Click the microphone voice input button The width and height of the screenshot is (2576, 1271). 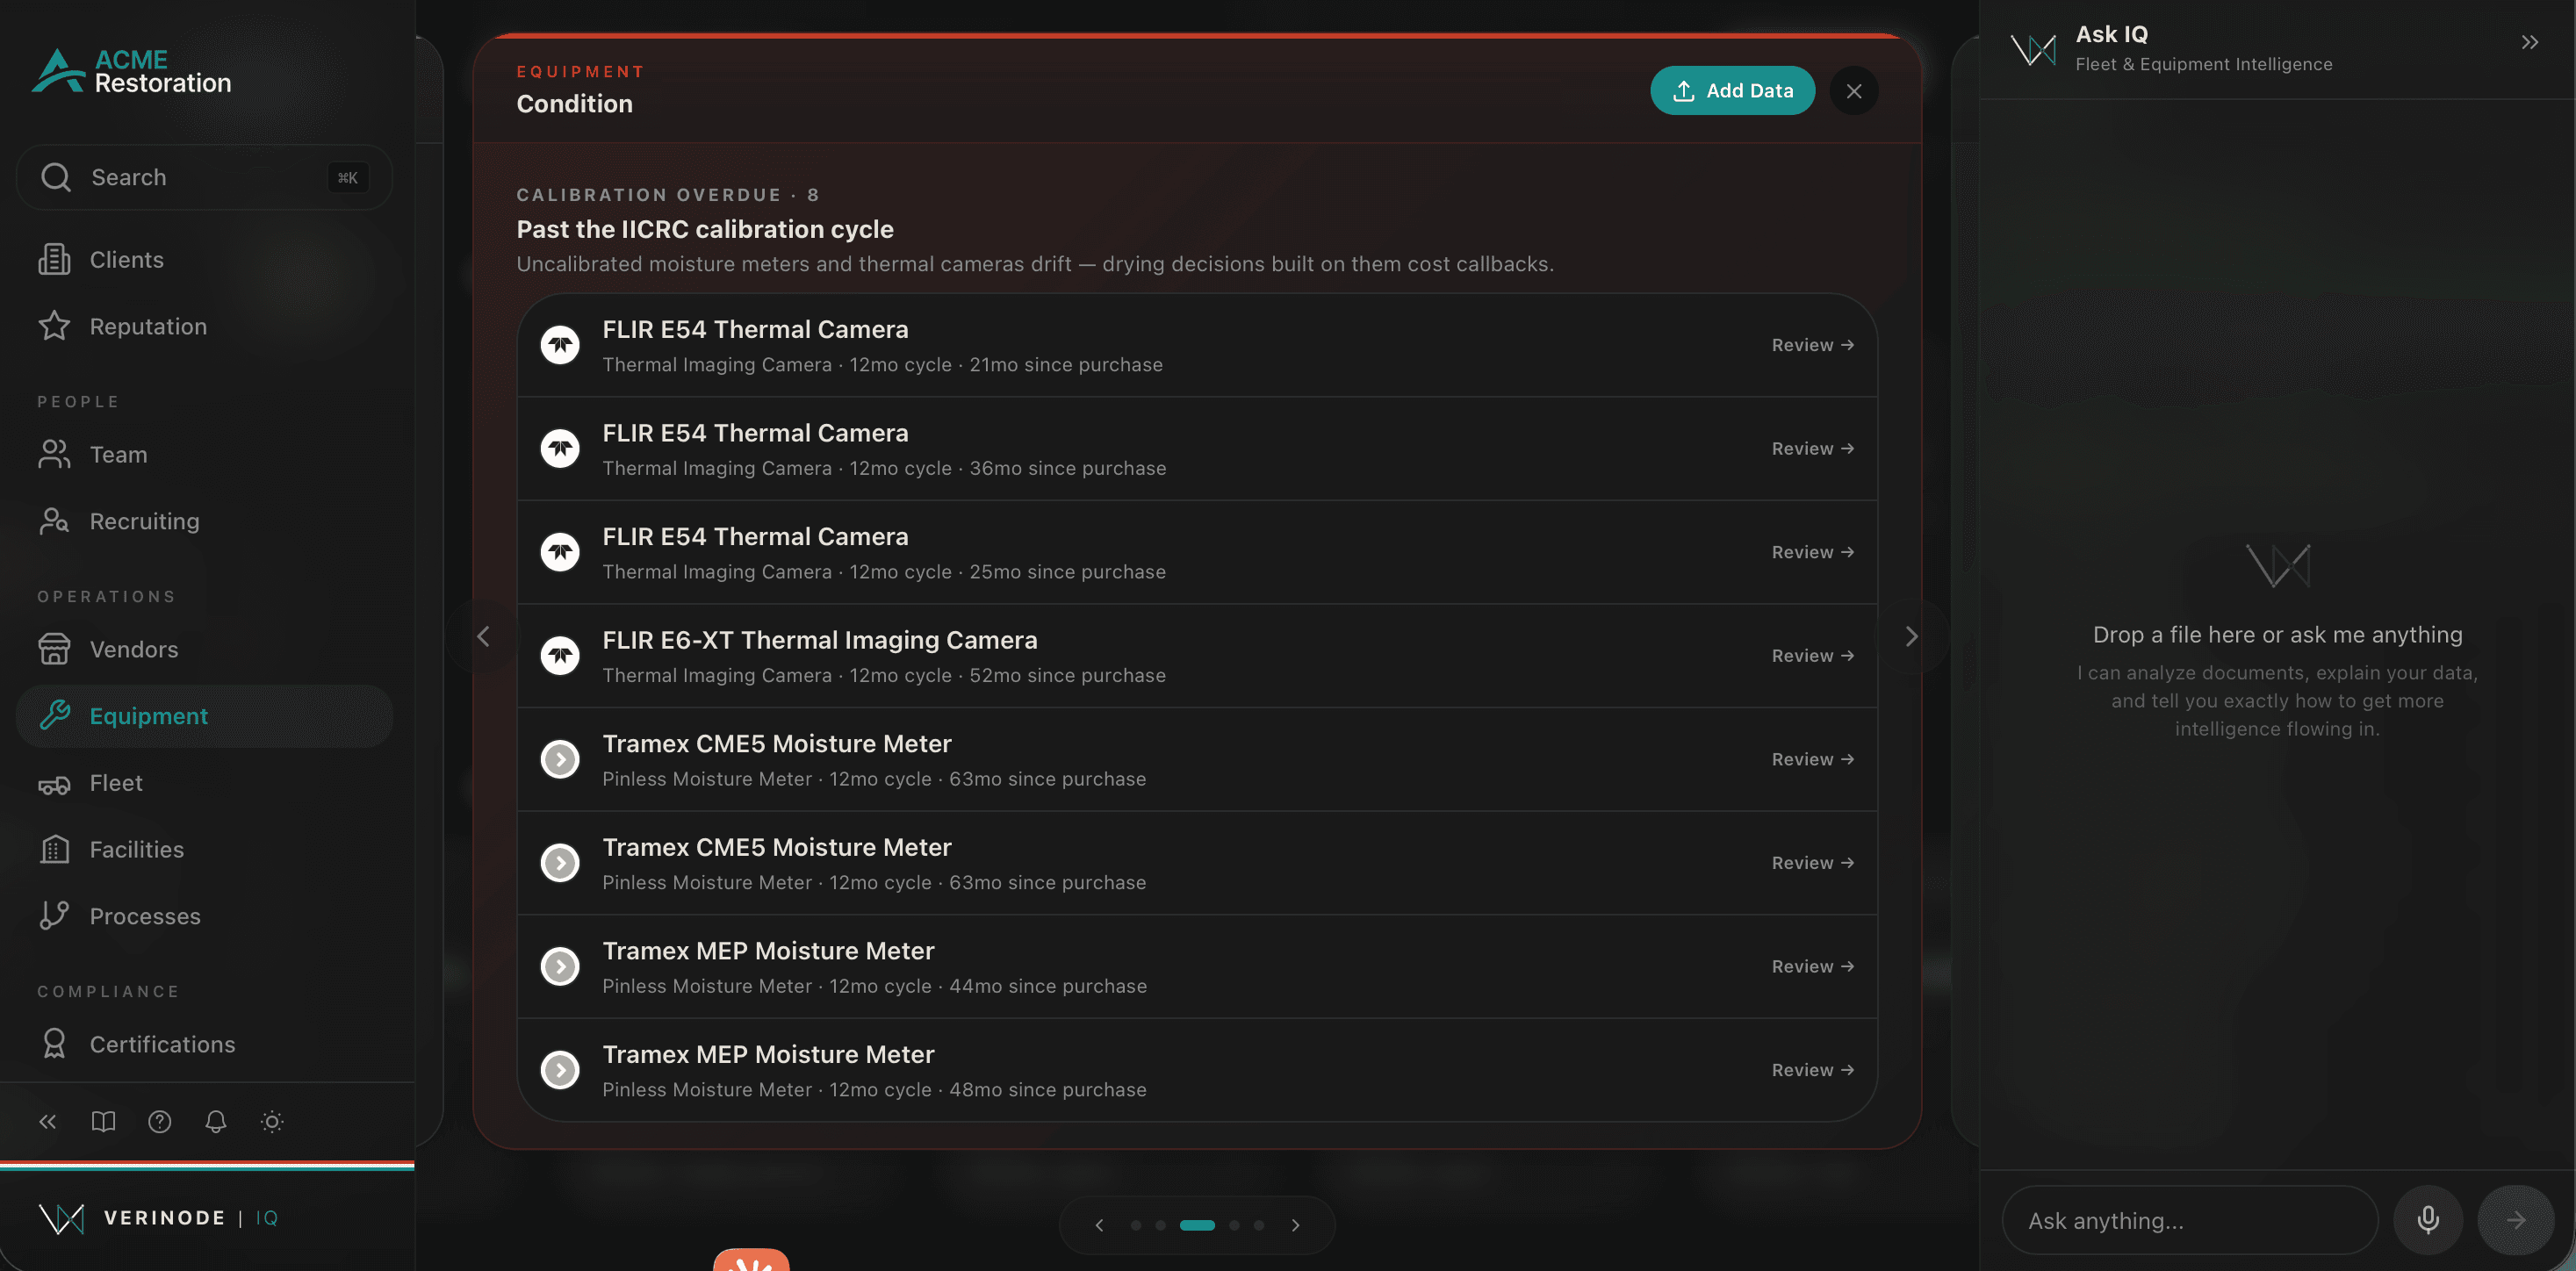tap(2427, 1219)
